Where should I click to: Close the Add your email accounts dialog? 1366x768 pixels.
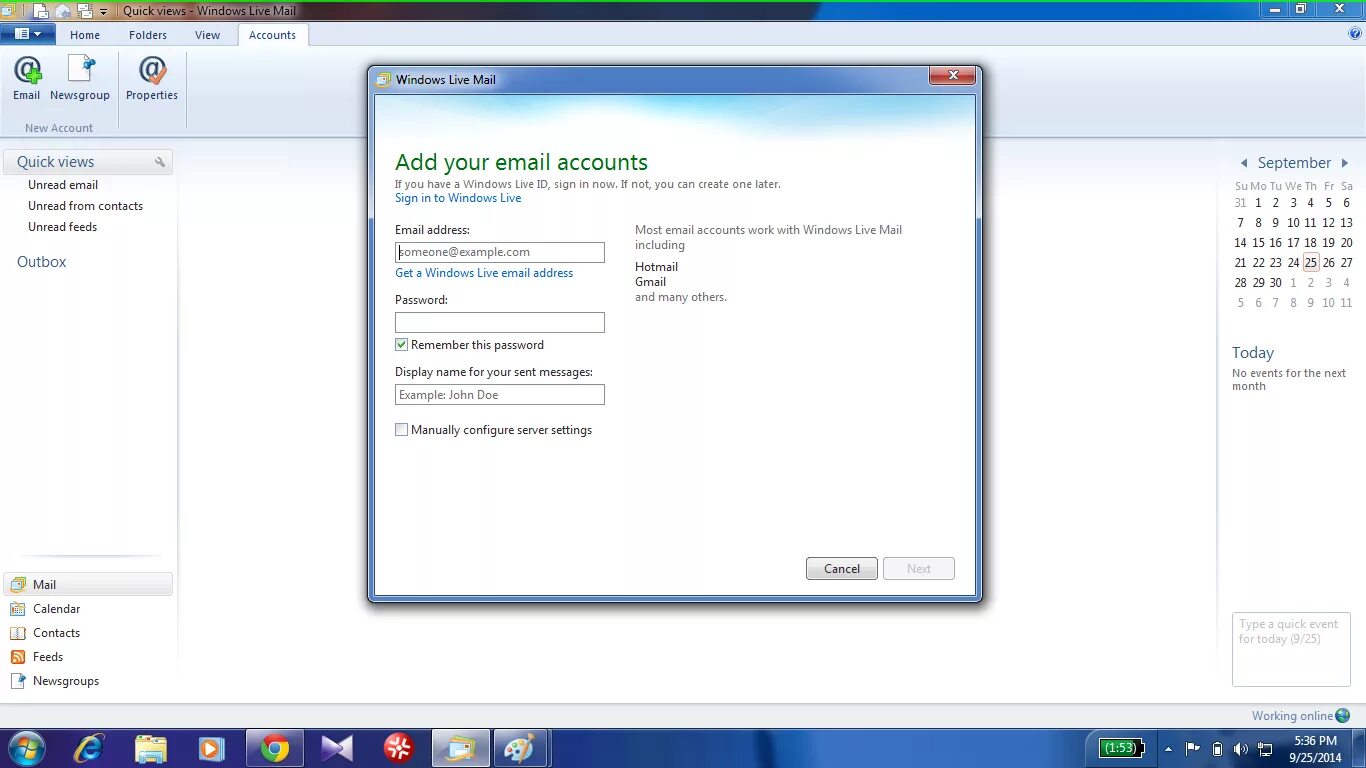[953, 76]
